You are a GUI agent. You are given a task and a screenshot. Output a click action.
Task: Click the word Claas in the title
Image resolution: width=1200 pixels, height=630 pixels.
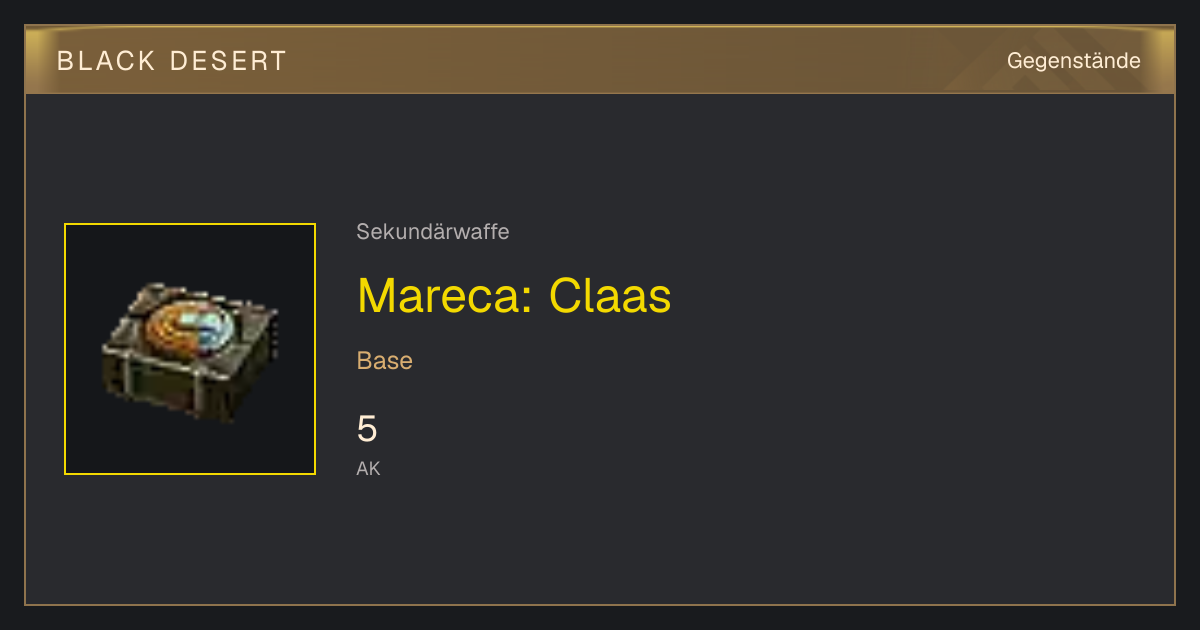point(610,295)
